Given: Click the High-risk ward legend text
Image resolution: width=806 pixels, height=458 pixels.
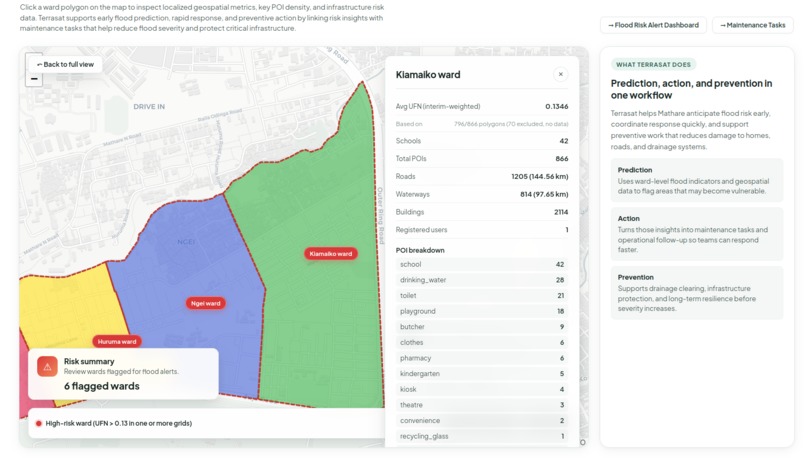Looking at the screenshot, I should [119, 424].
